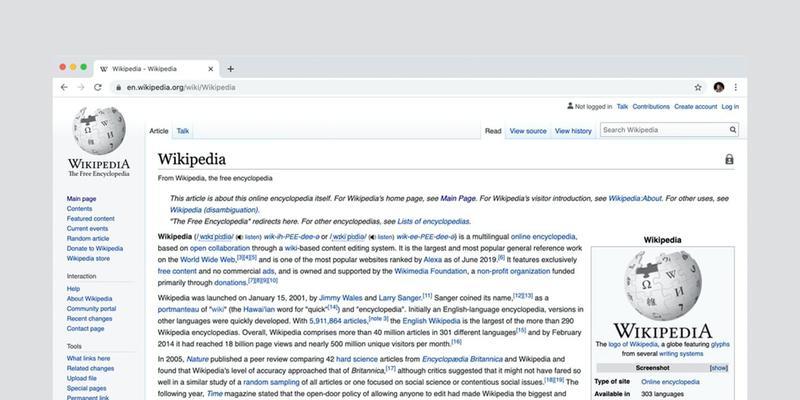The image size is (800, 400).
Task: Open Wikipedia (disambiguation) link
Action: pyautogui.click(x=214, y=210)
